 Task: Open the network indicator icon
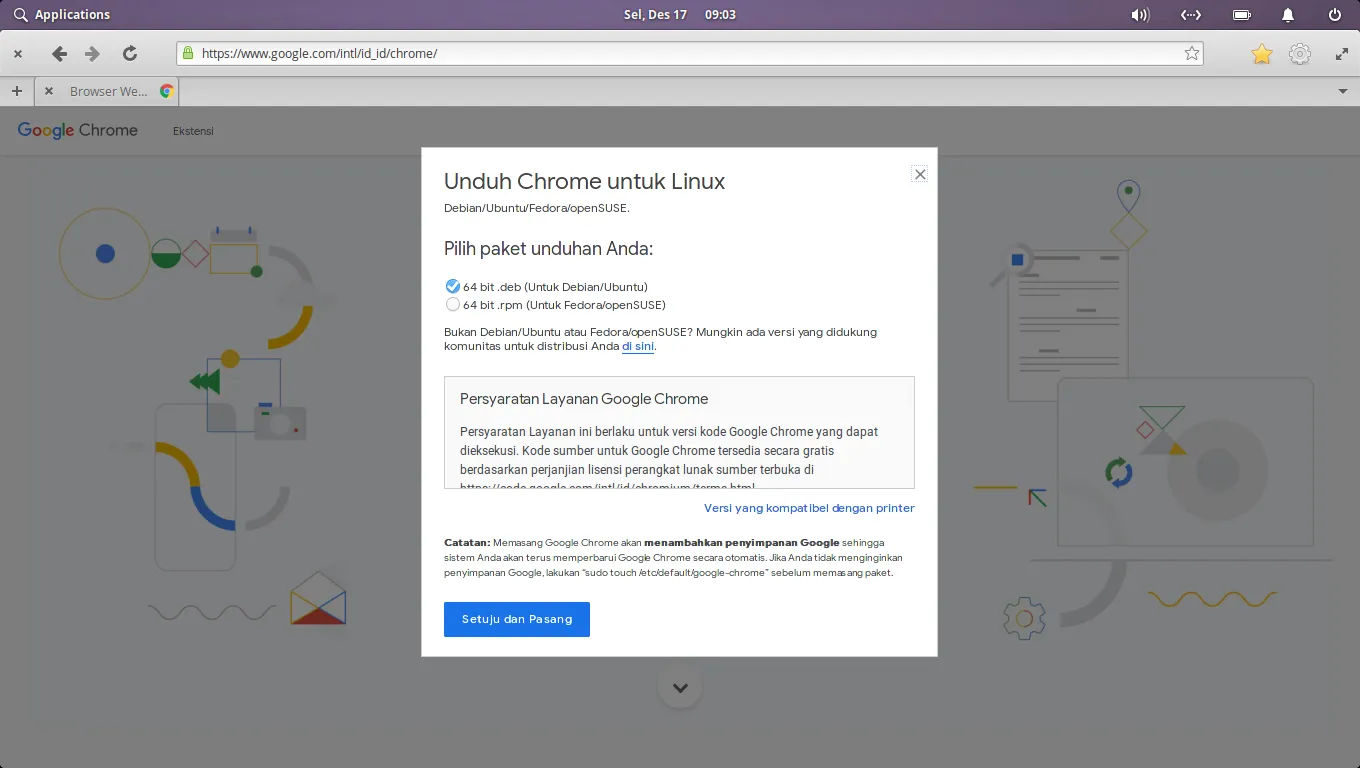pos(1190,14)
